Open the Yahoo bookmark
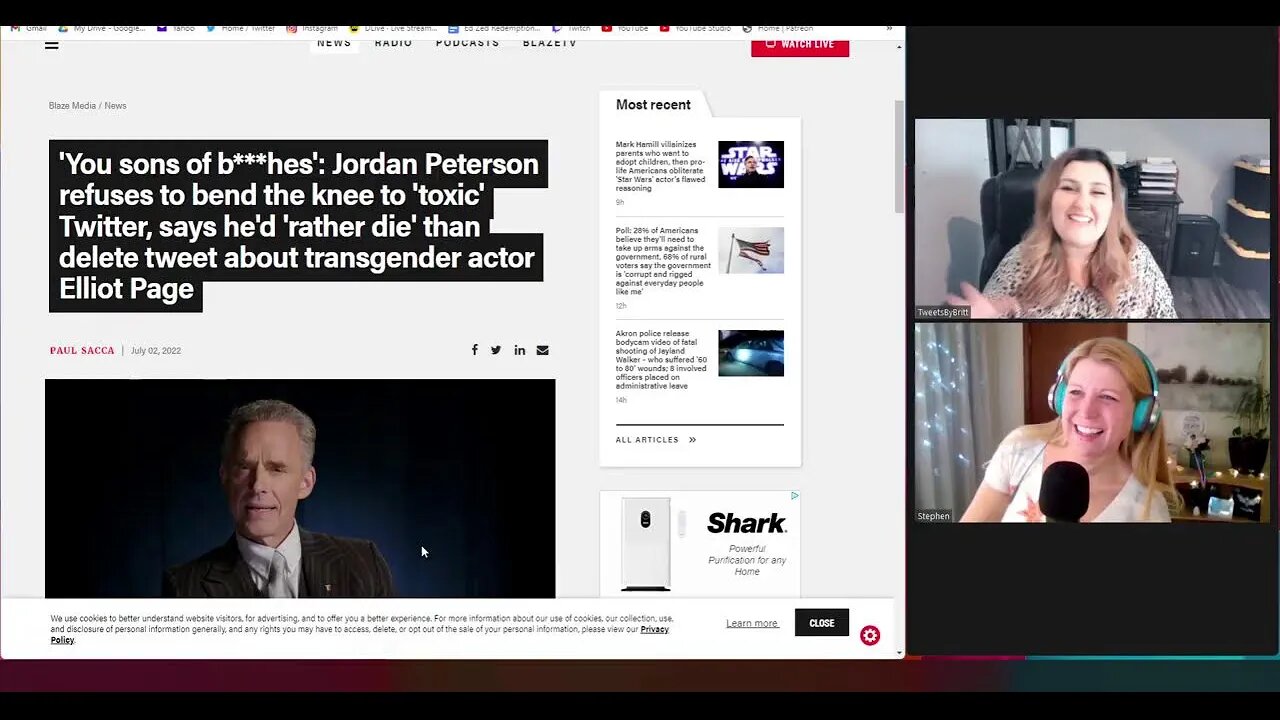The width and height of the screenshot is (1280, 720). [x=176, y=29]
